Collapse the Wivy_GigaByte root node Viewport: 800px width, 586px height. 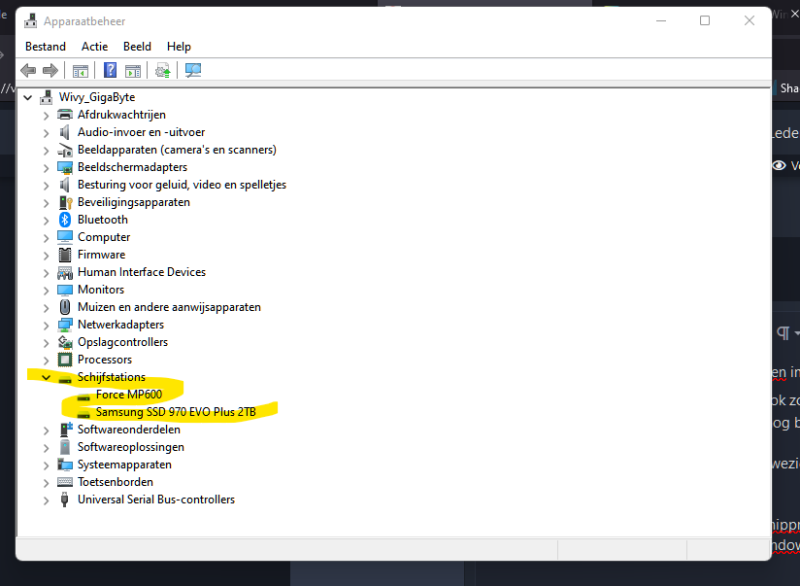pos(27,97)
